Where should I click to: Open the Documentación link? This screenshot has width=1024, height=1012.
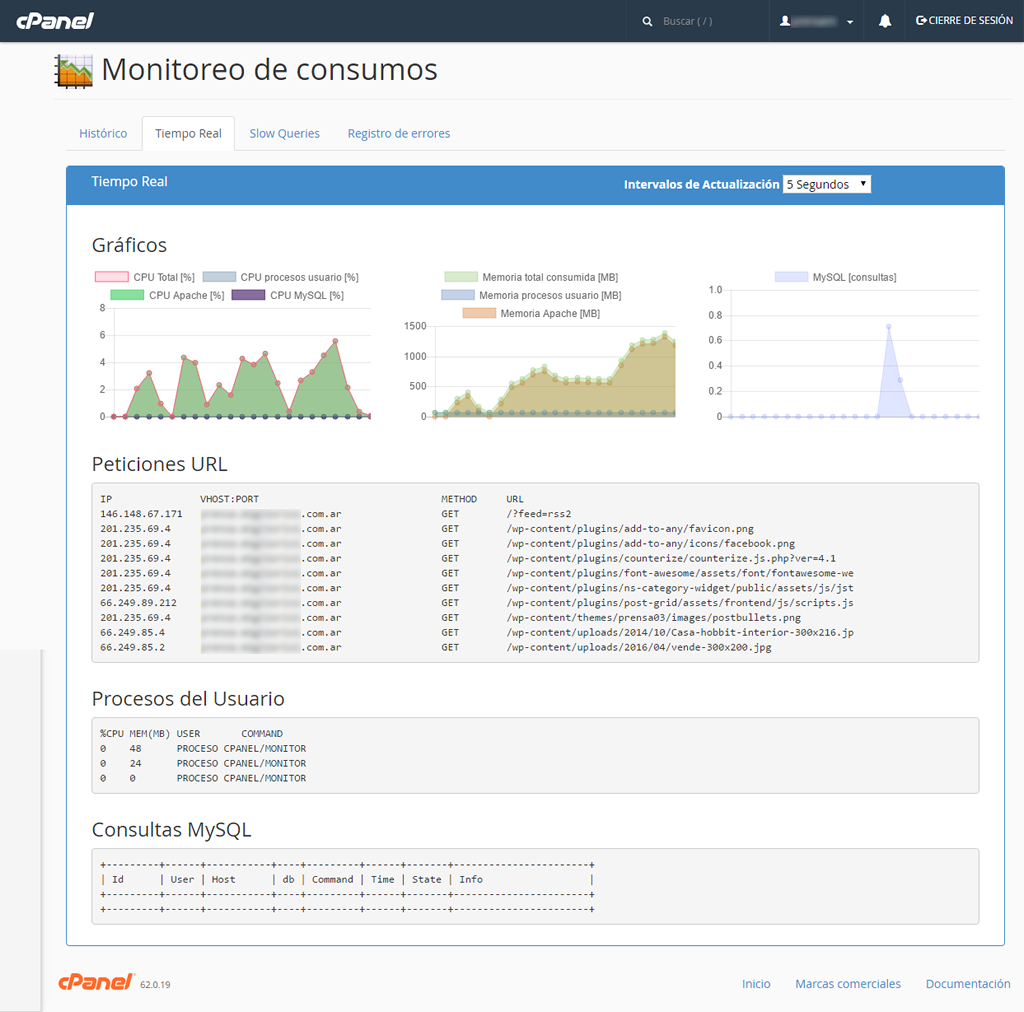pyautogui.click(x=968, y=984)
